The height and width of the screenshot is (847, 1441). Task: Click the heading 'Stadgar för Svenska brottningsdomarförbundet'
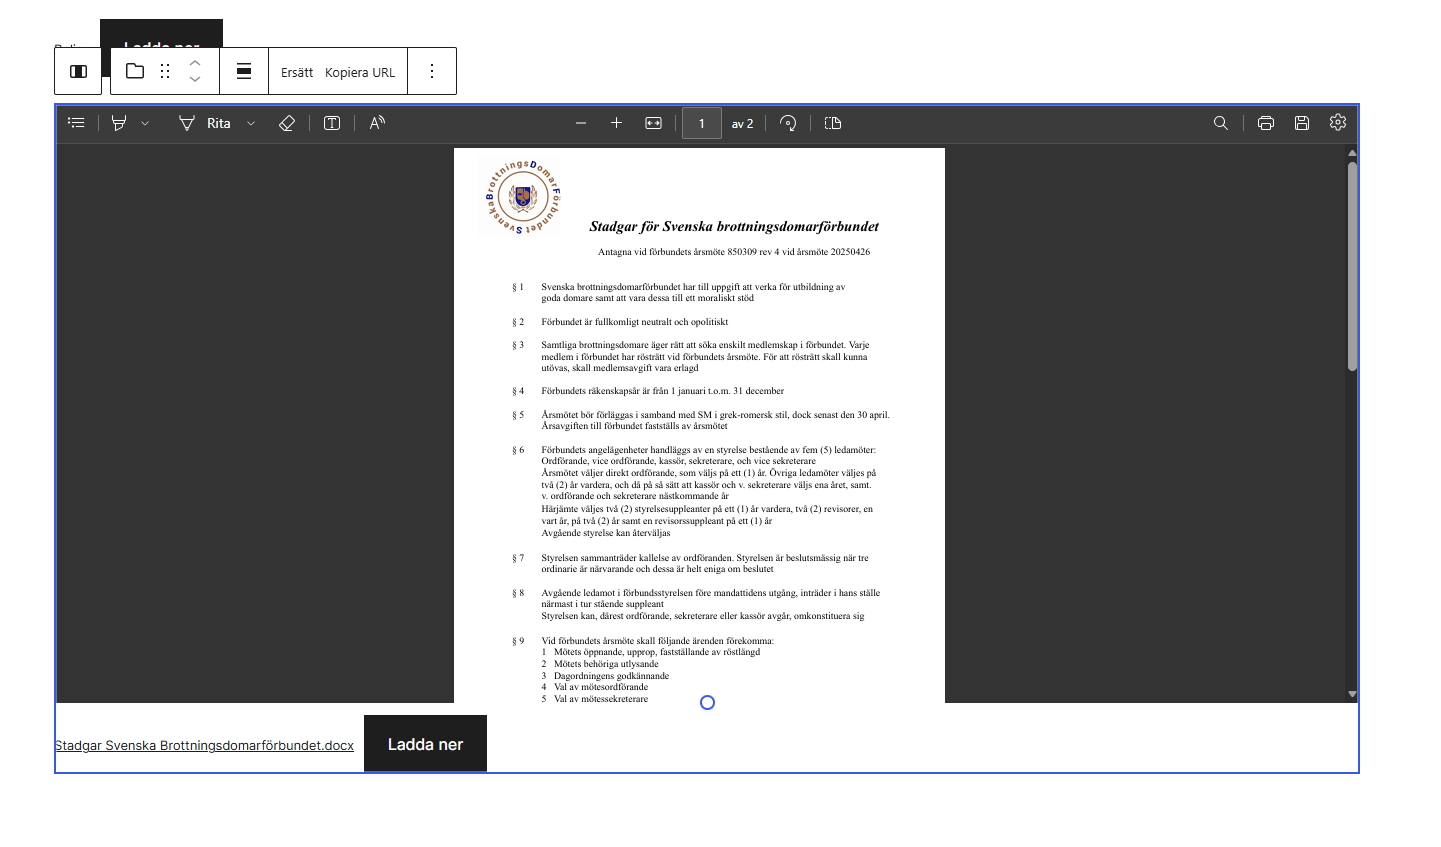[734, 226]
